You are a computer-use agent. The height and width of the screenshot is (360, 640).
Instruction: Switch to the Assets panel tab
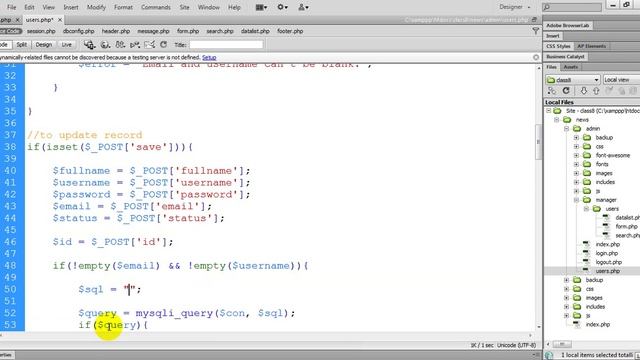571,67
